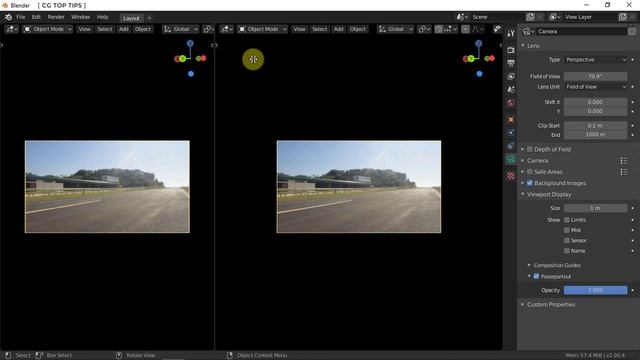Click the blue Z axis on right viewport gizmo
This screenshot has height=360, width=640.
pyautogui.click(x=478, y=43)
